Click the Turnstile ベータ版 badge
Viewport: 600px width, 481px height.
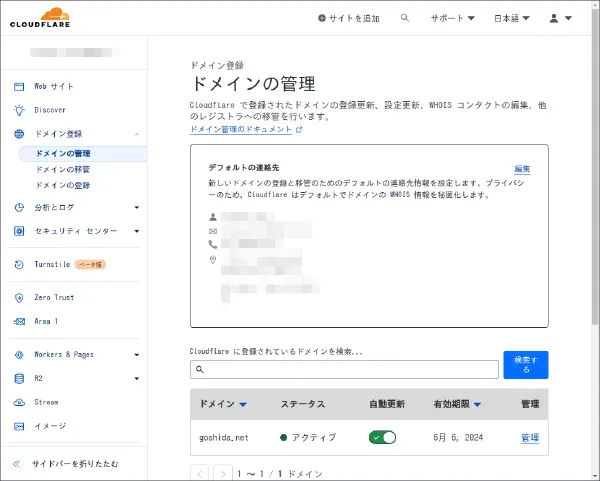coord(90,264)
